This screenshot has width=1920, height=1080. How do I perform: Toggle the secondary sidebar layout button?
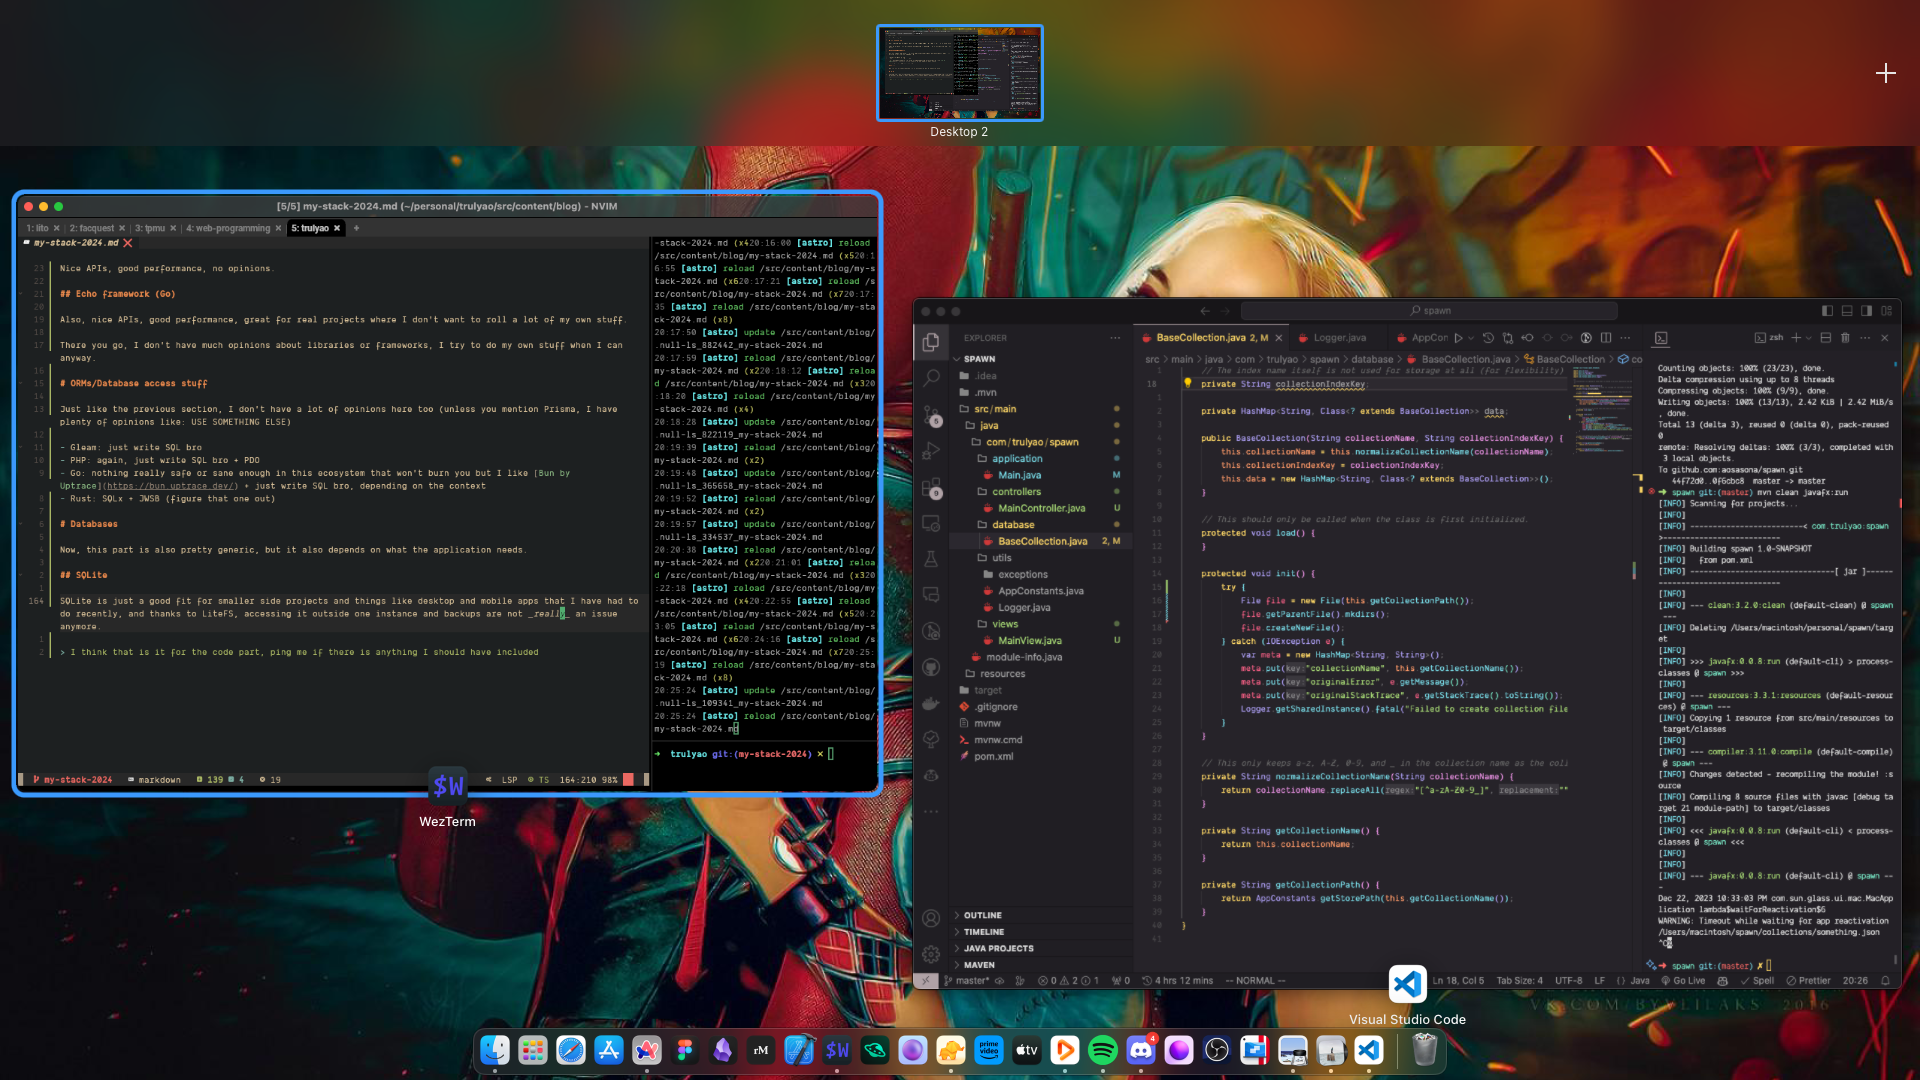pyautogui.click(x=1866, y=311)
